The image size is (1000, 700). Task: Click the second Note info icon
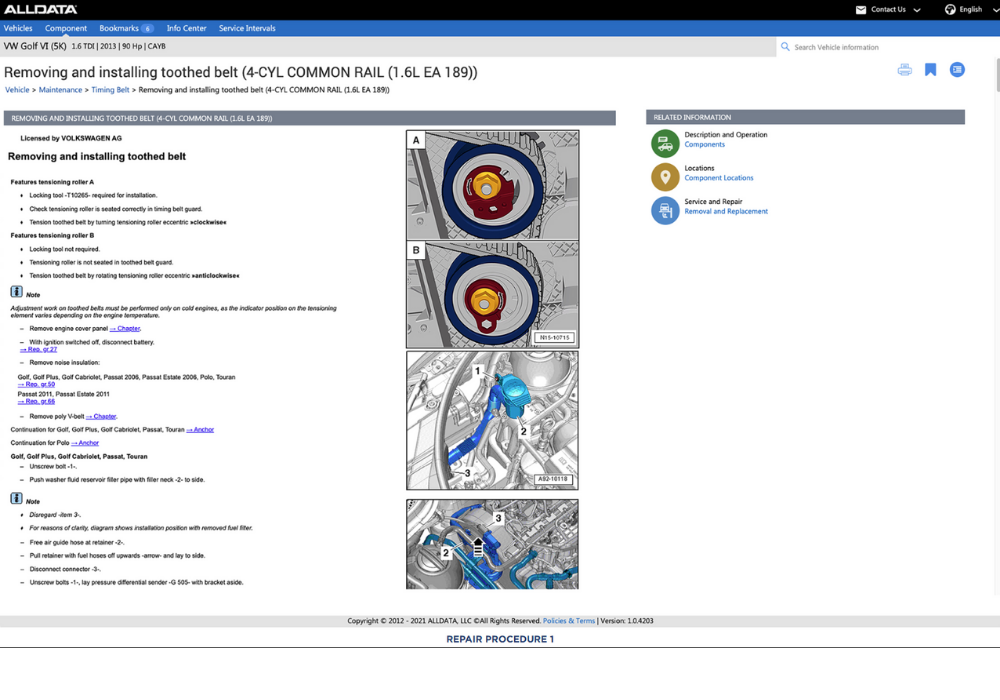(17, 499)
